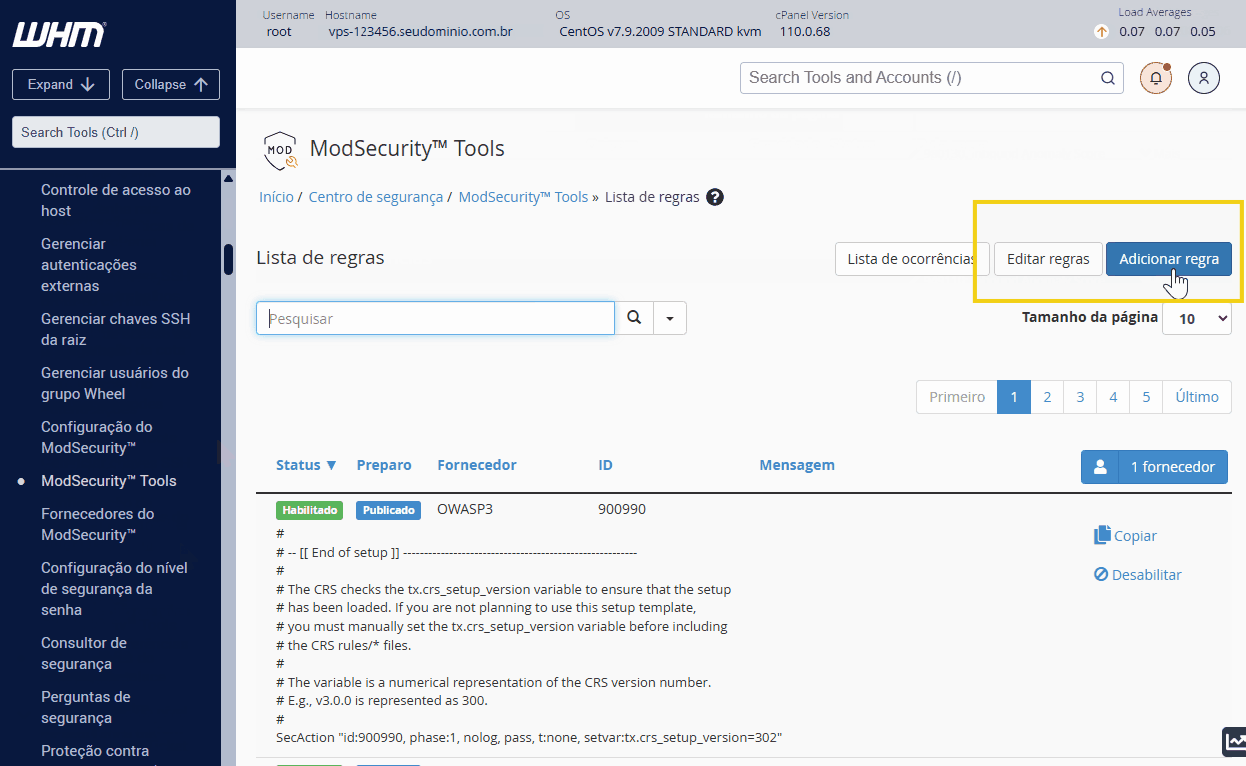Collapse all sidebar menu sections
This screenshot has height=766, width=1246.
click(x=171, y=85)
